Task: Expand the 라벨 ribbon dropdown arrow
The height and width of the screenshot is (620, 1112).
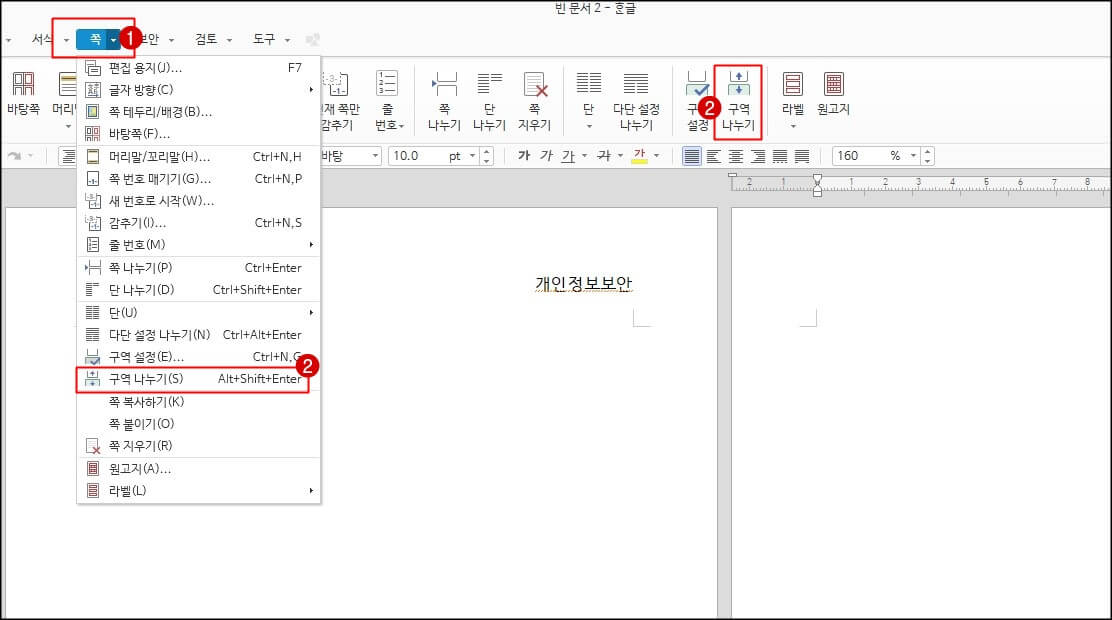Action: 793,126
